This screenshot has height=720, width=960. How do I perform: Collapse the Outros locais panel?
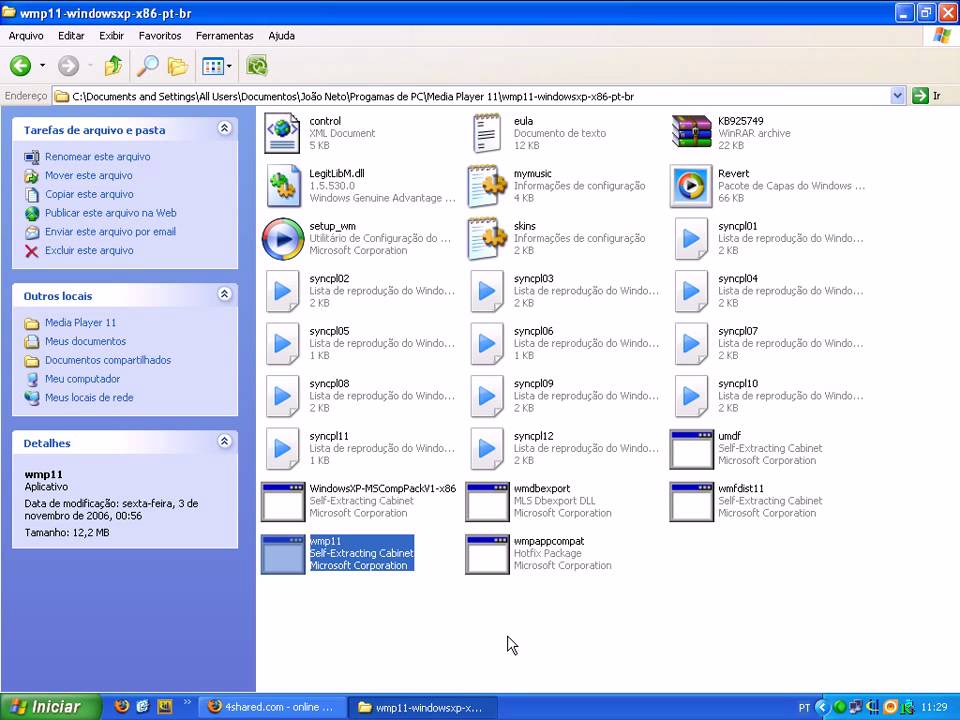click(225, 294)
